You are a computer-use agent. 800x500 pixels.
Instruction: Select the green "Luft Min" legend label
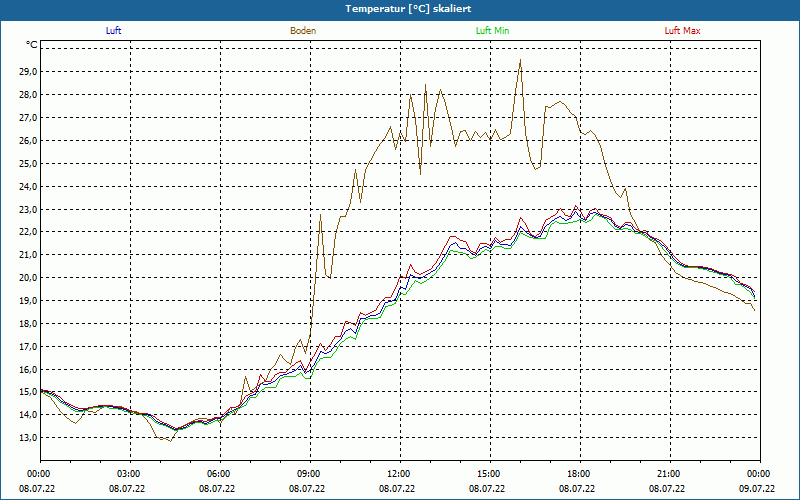coord(492,31)
